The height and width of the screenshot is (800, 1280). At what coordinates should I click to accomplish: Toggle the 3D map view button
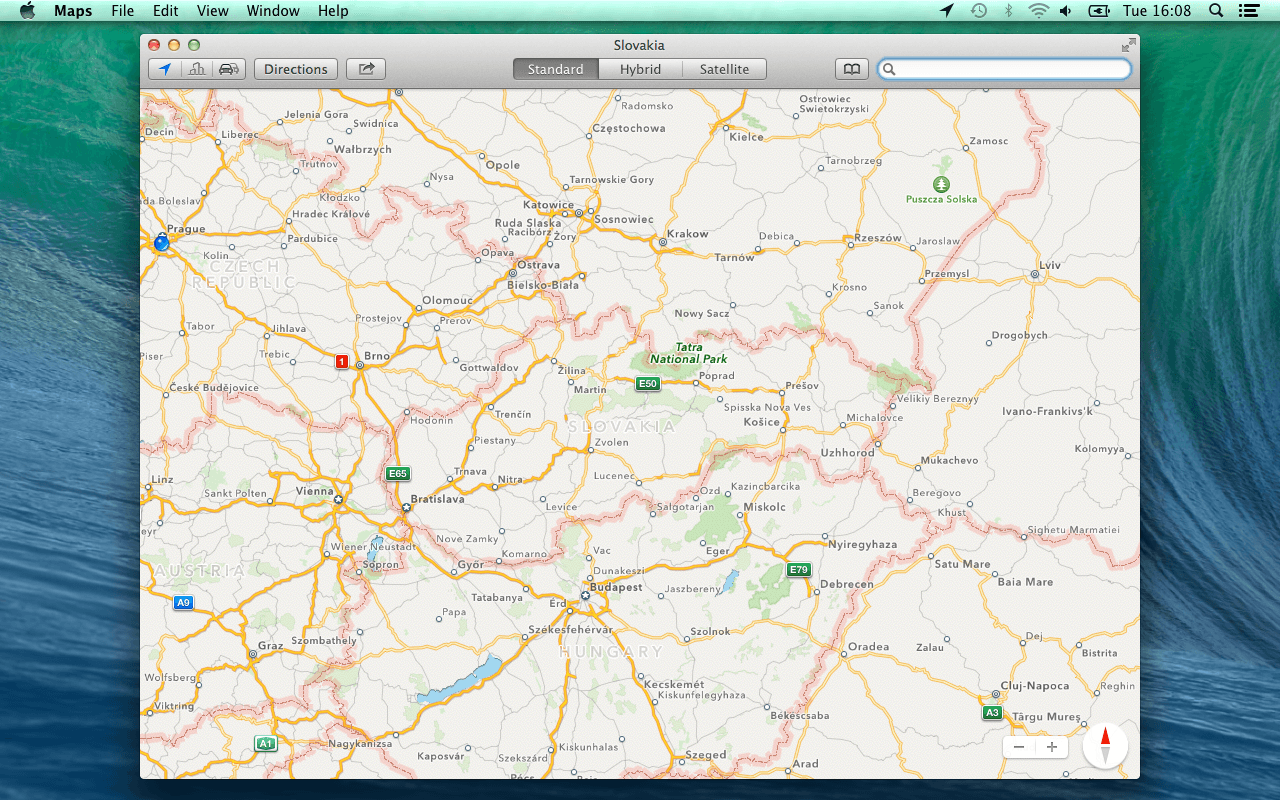click(x=197, y=69)
